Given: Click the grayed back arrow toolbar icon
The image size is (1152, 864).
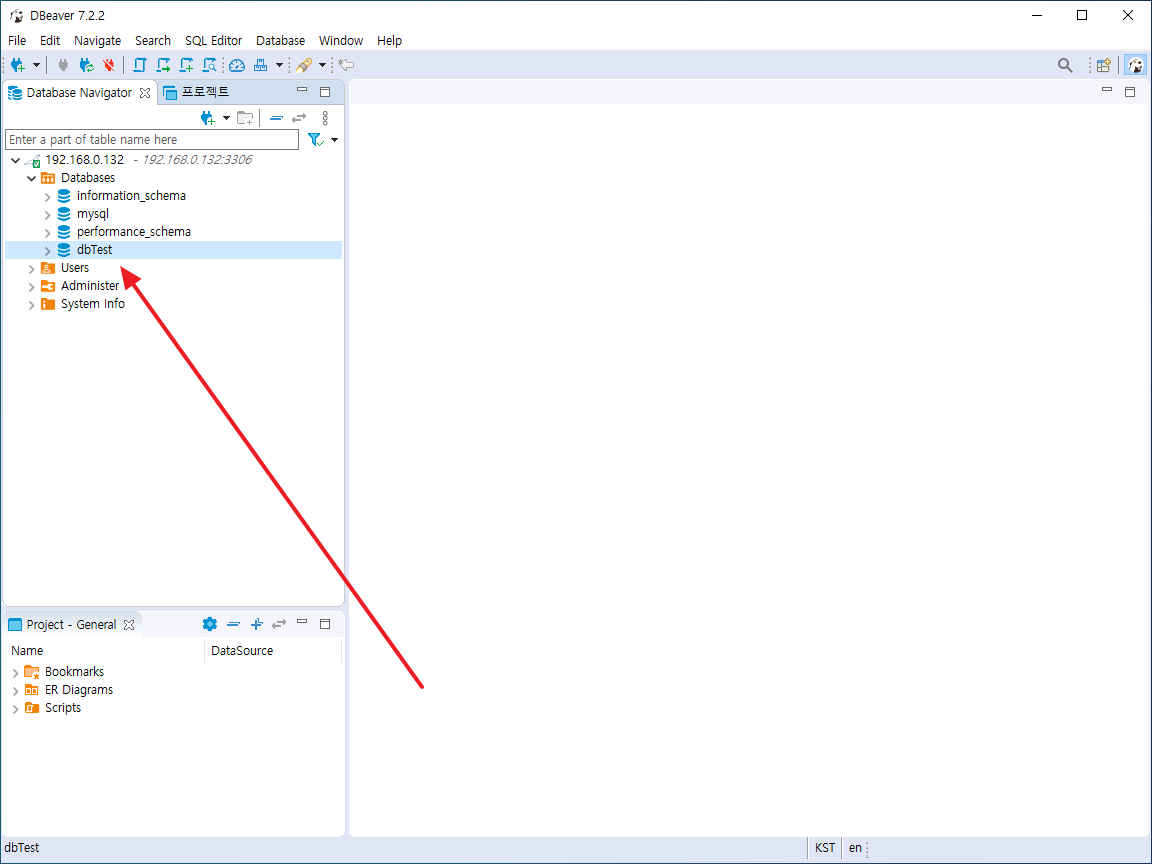Looking at the screenshot, I should coord(347,65).
